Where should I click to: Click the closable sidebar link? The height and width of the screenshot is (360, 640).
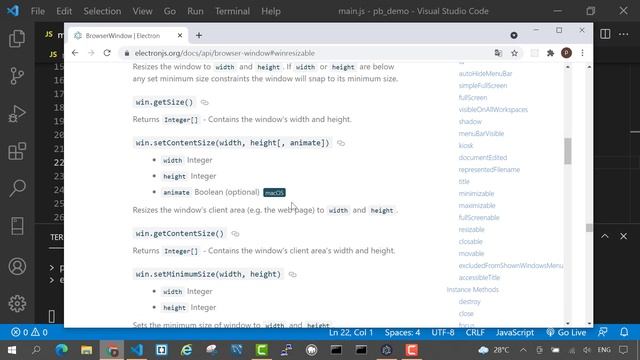tap(471, 242)
